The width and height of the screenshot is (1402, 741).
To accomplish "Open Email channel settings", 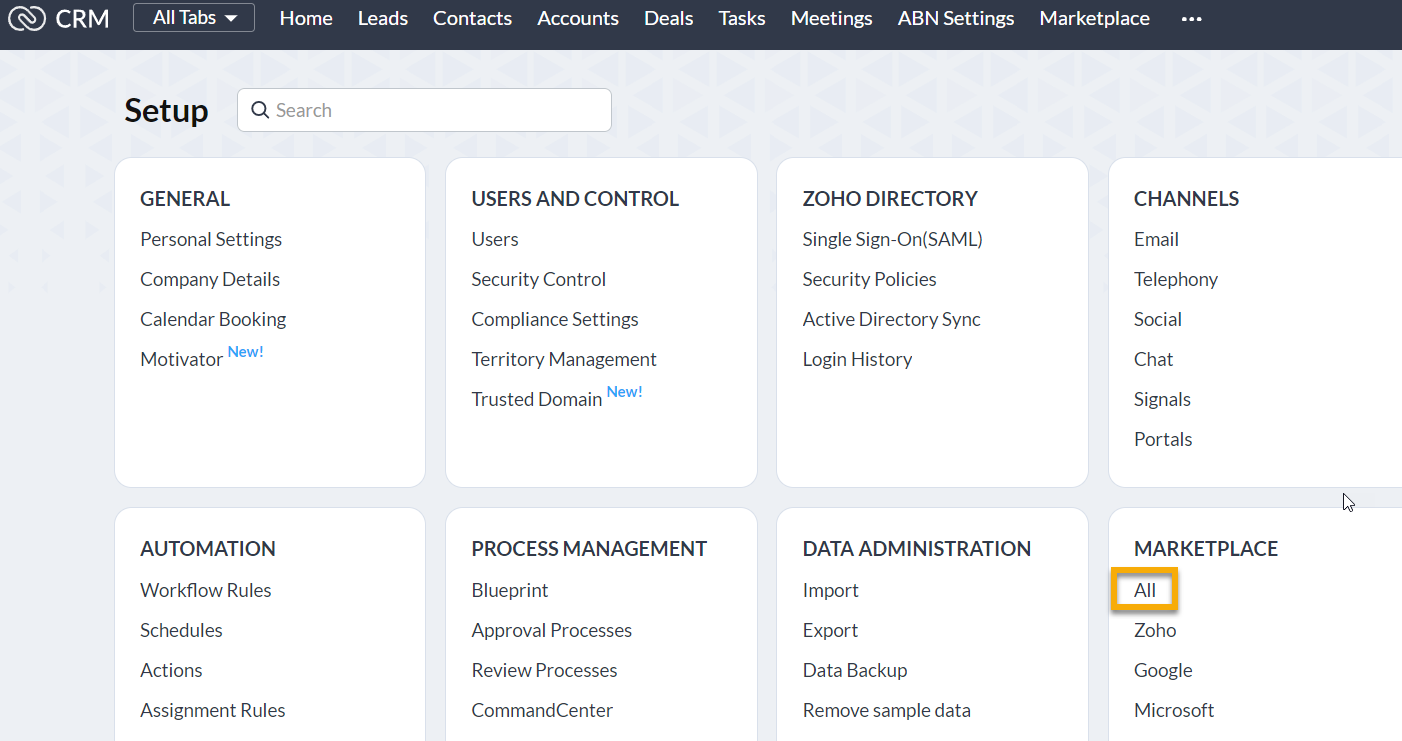I will (1156, 239).
